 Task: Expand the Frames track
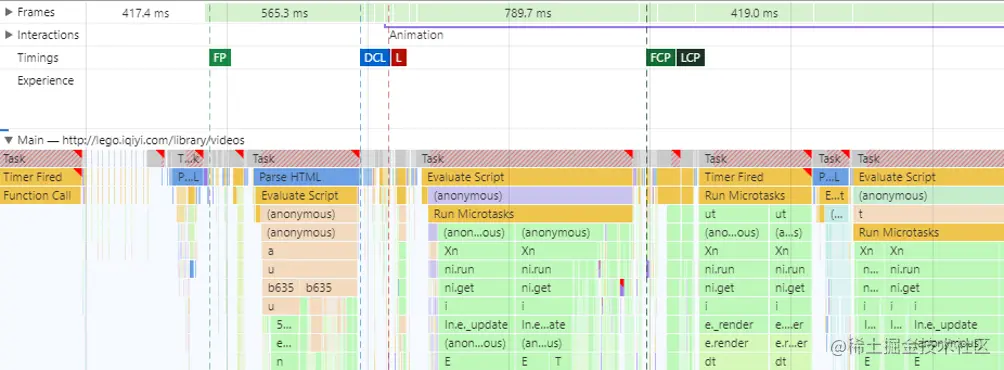(x=9, y=12)
